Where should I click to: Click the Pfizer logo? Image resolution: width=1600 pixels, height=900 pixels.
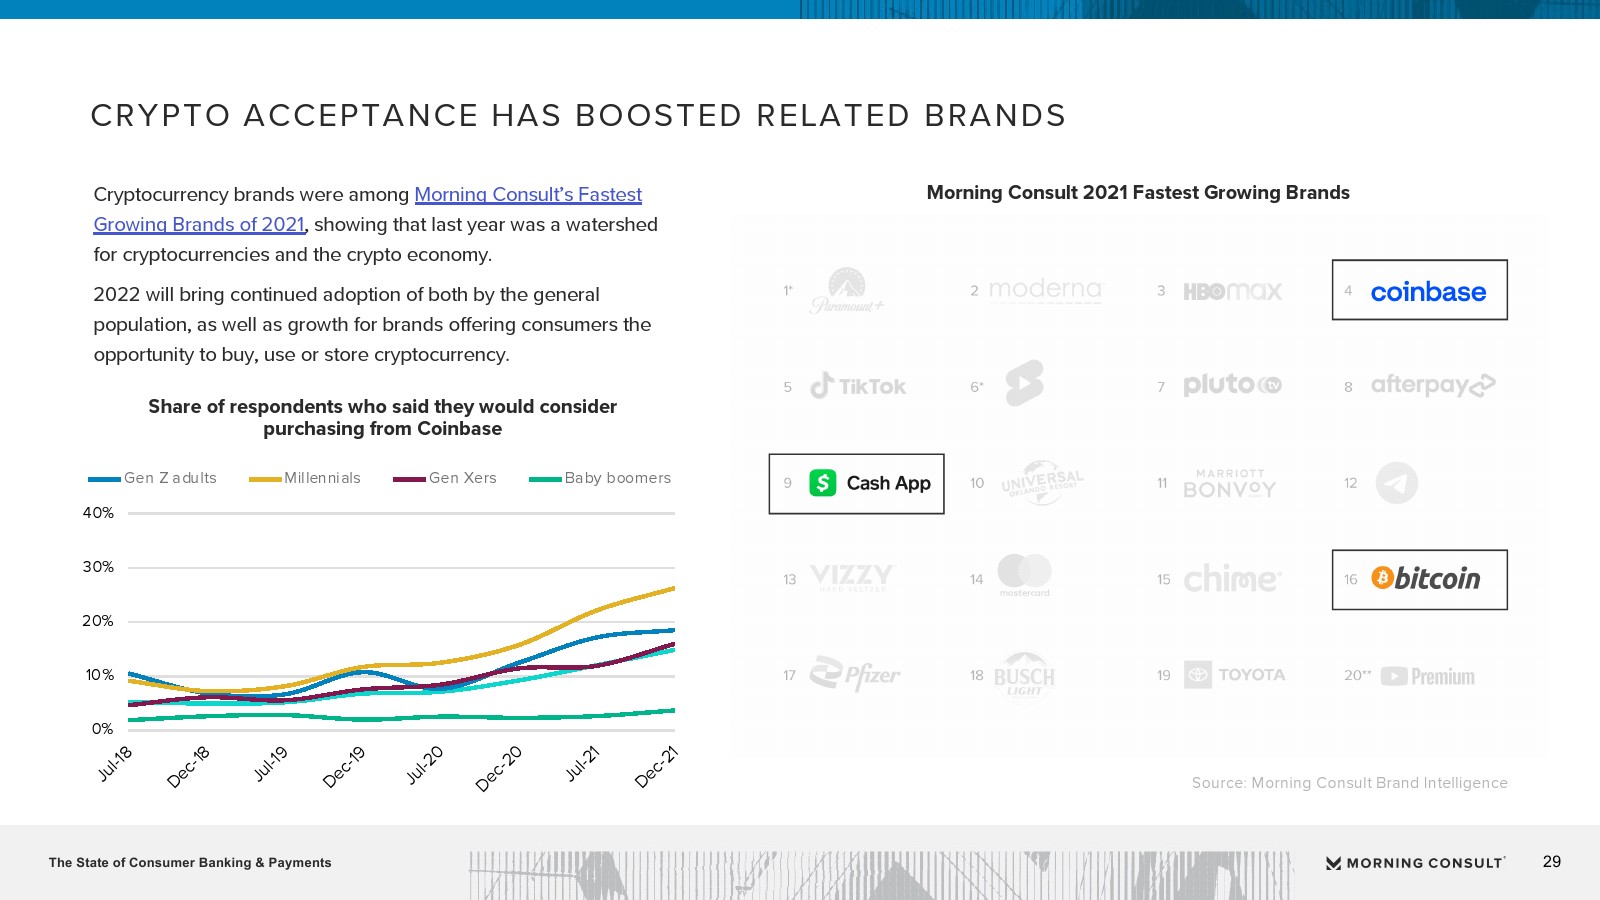[855, 675]
